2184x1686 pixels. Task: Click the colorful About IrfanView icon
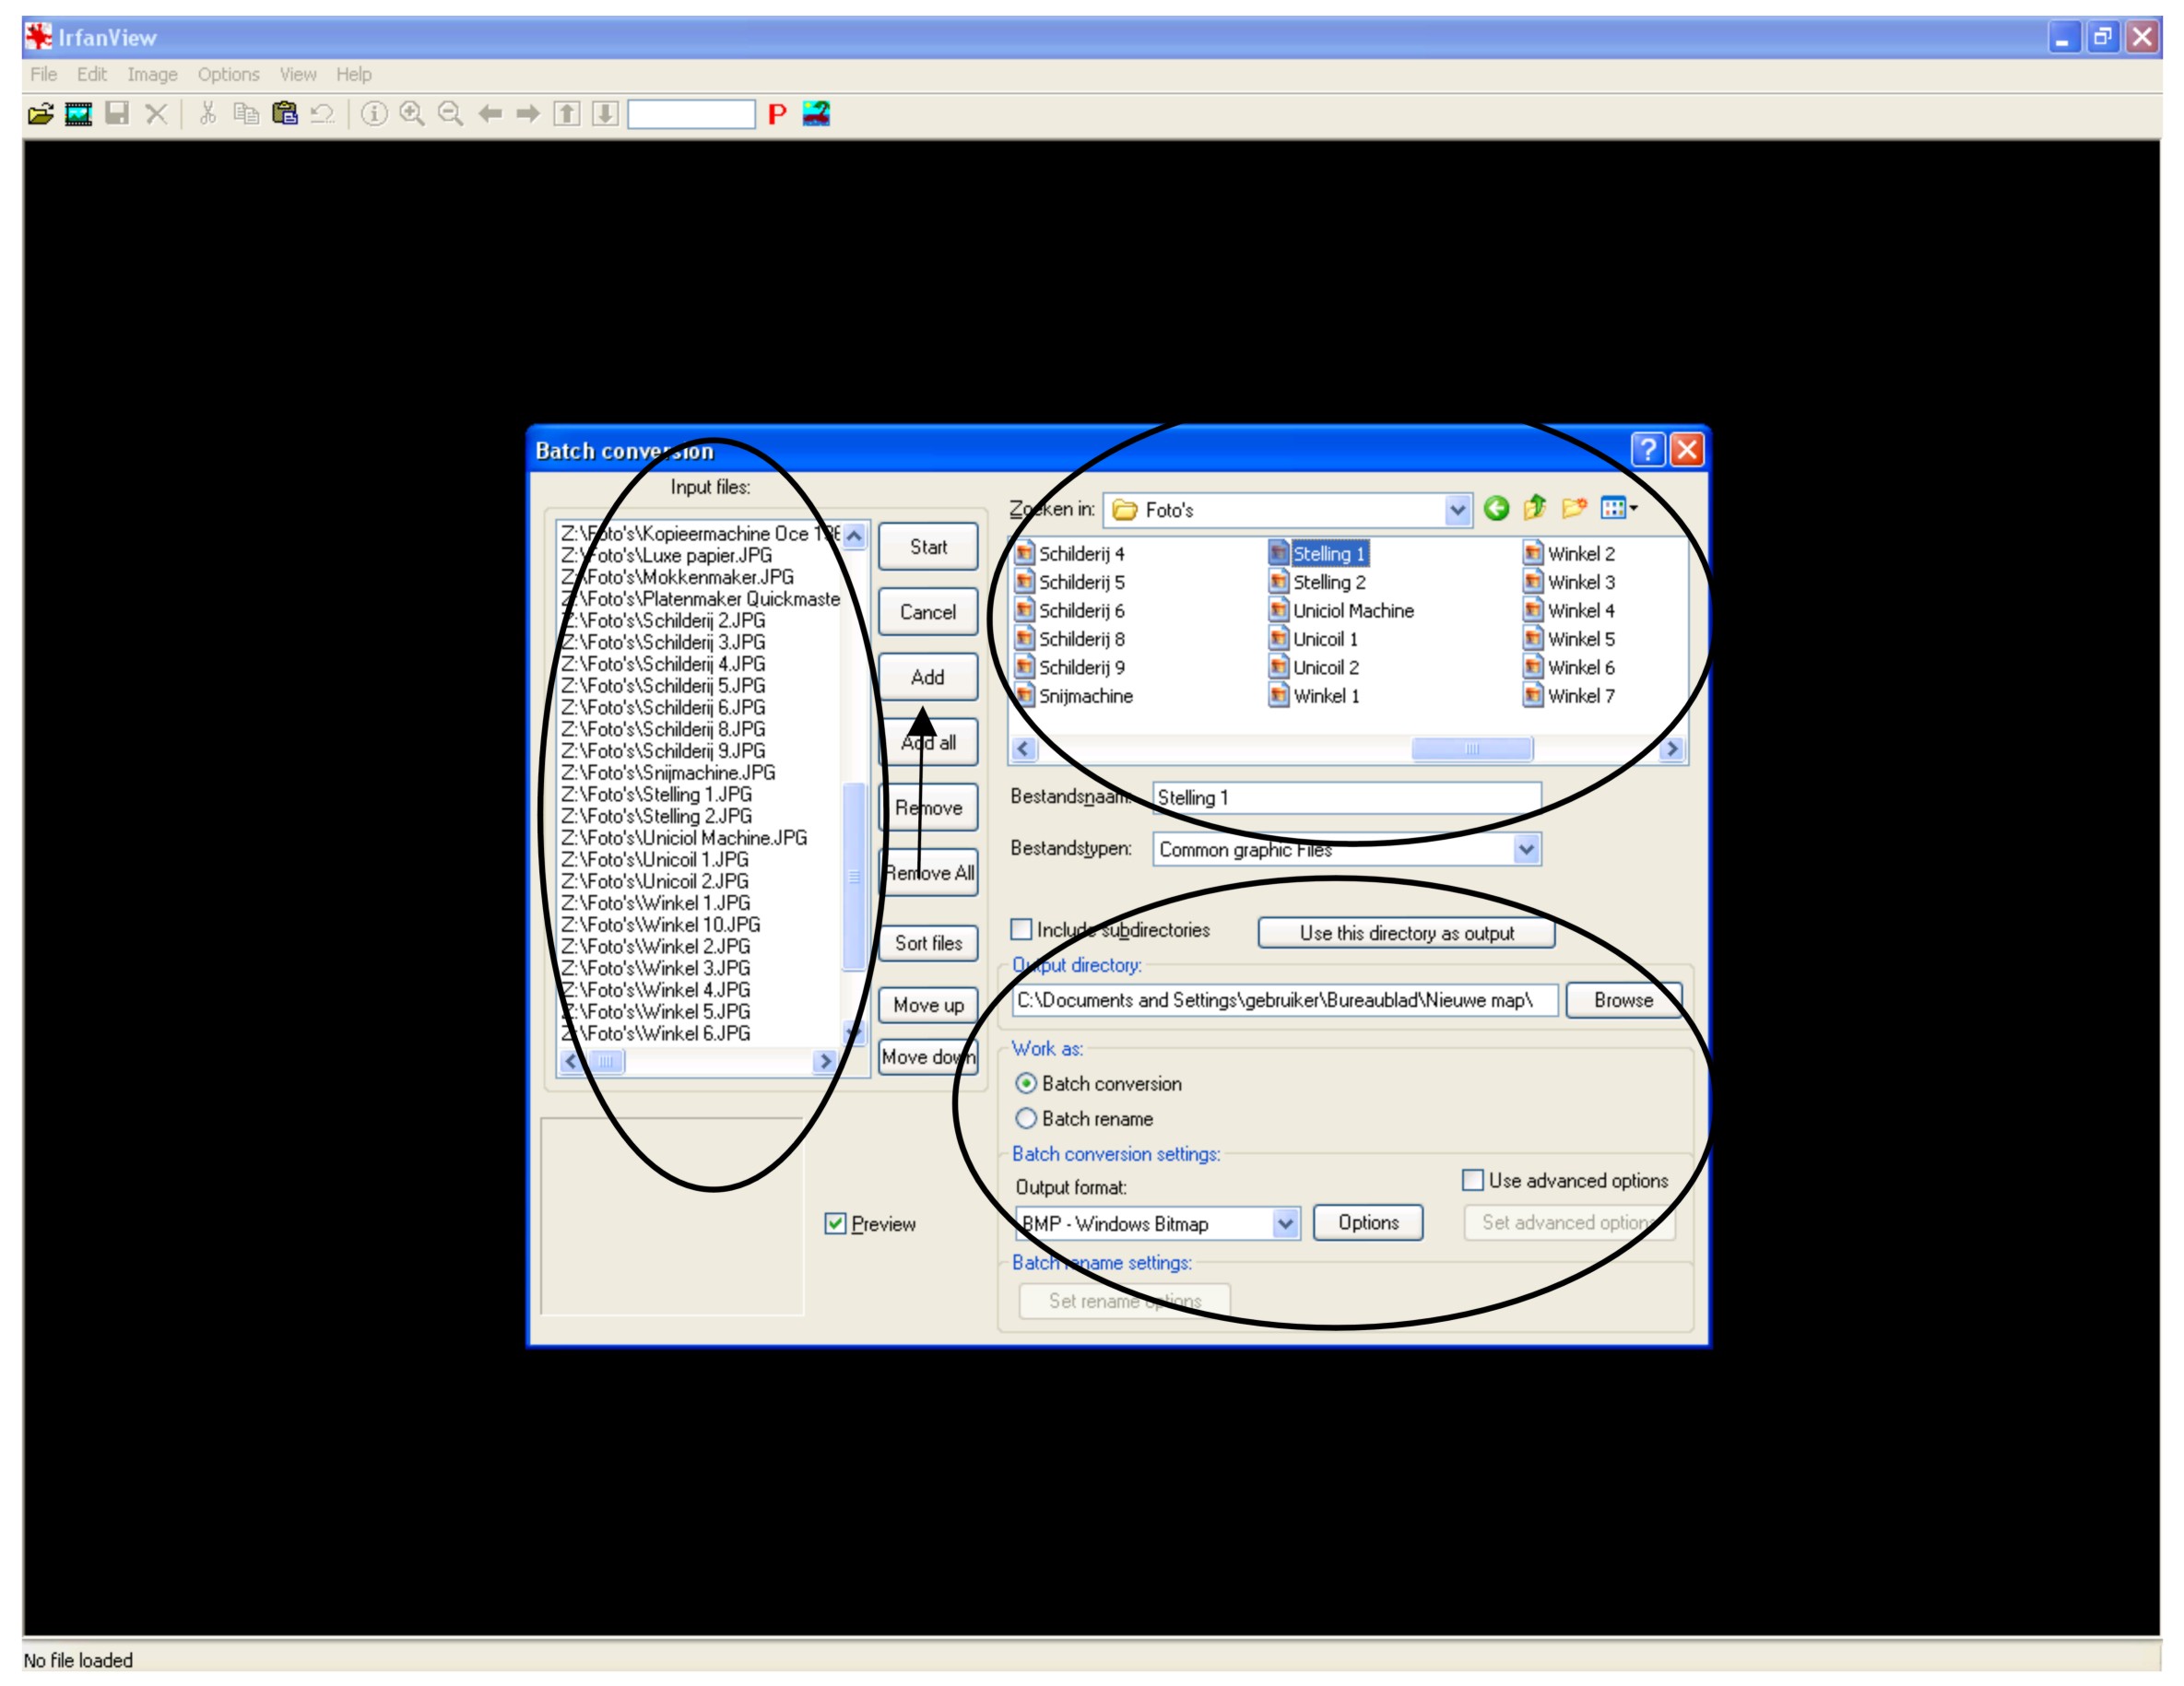[x=816, y=114]
